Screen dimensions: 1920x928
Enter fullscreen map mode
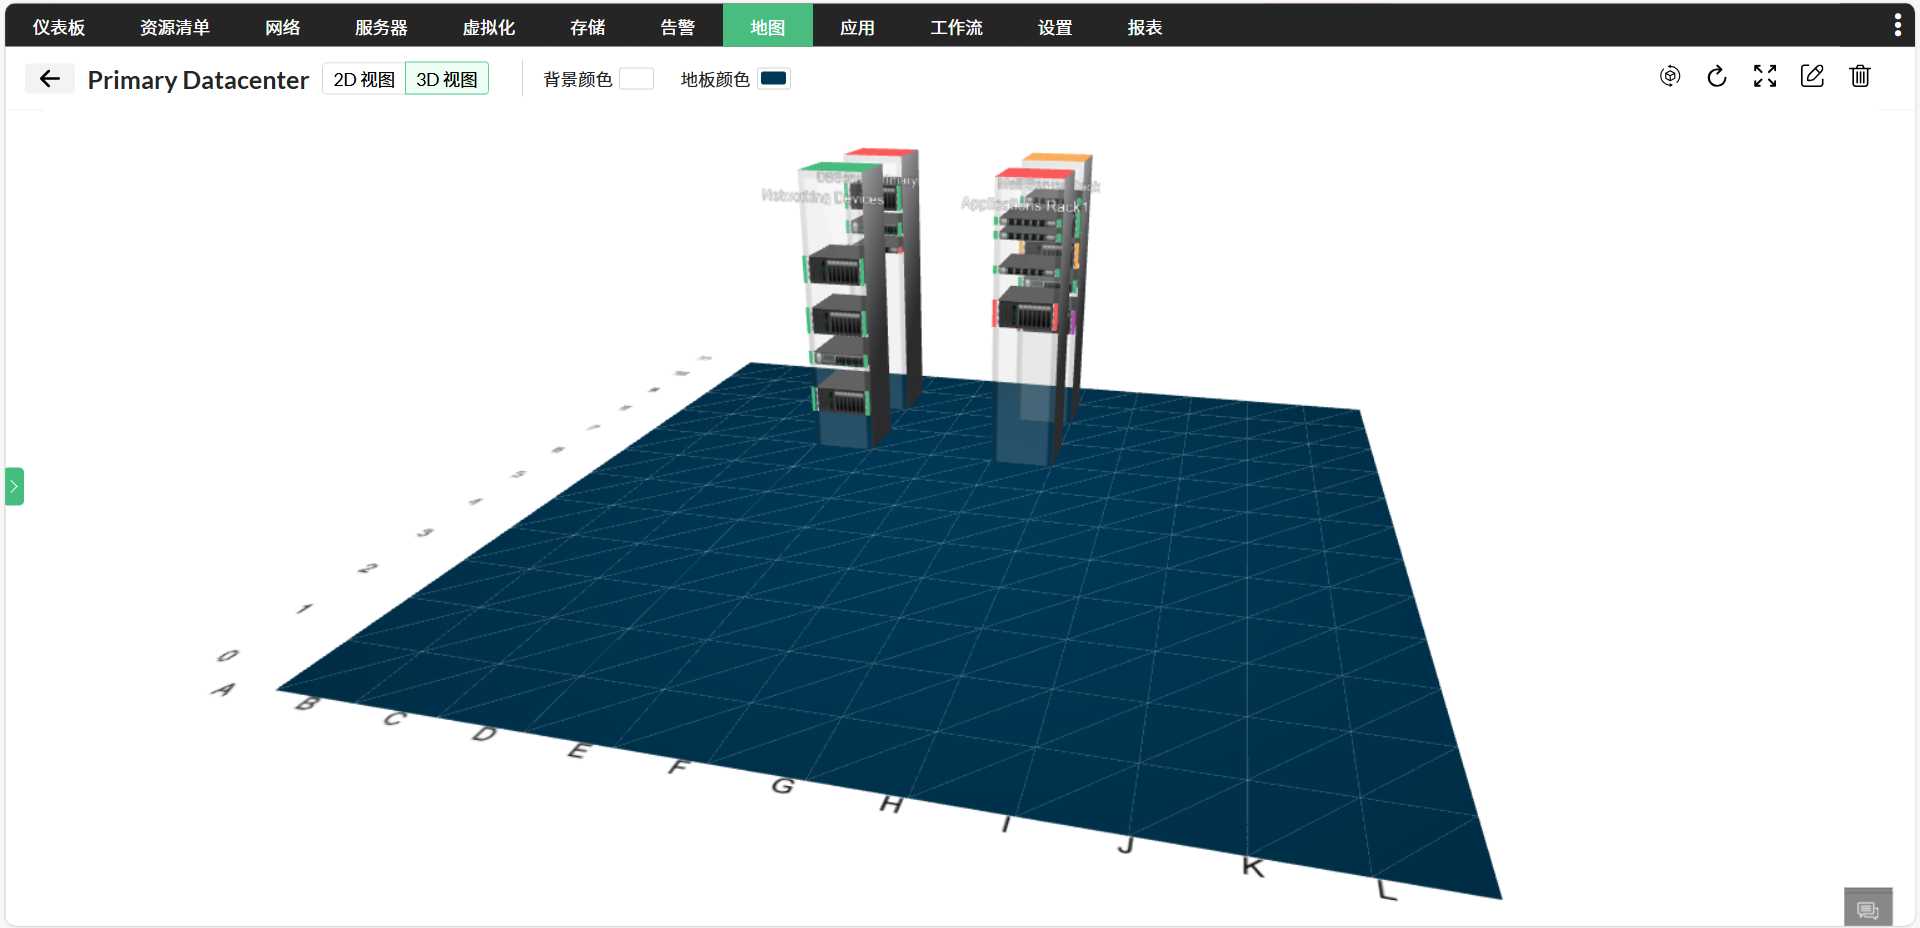click(1765, 76)
